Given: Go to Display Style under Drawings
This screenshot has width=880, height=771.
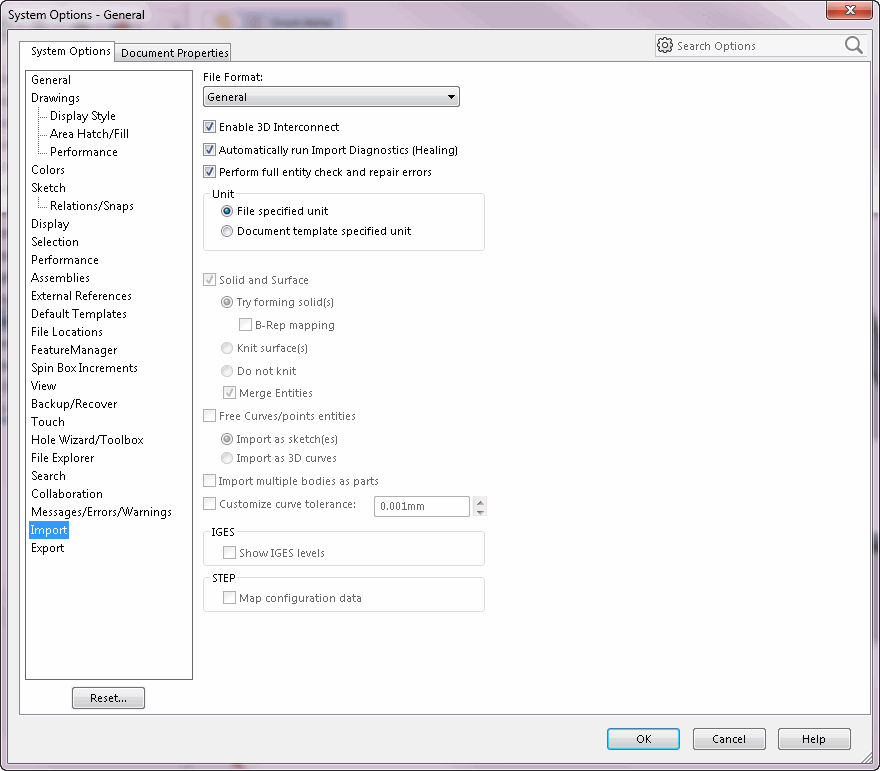Looking at the screenshot, I should (x=82, y=116).
